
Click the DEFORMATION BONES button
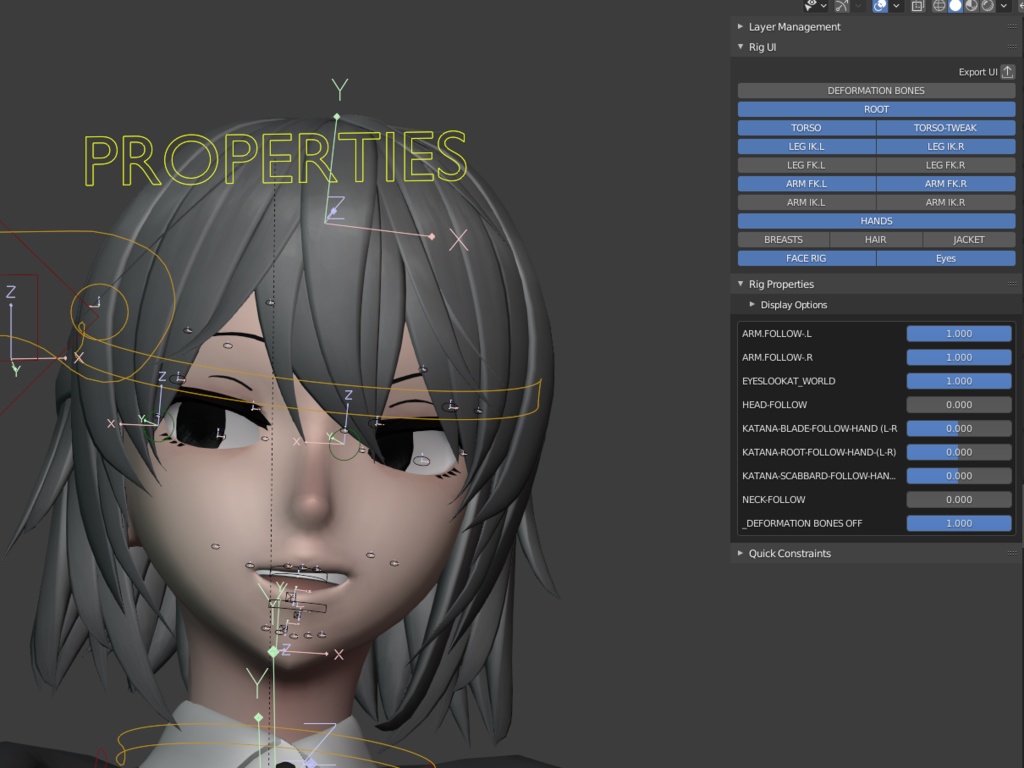[x=876, y=90]
